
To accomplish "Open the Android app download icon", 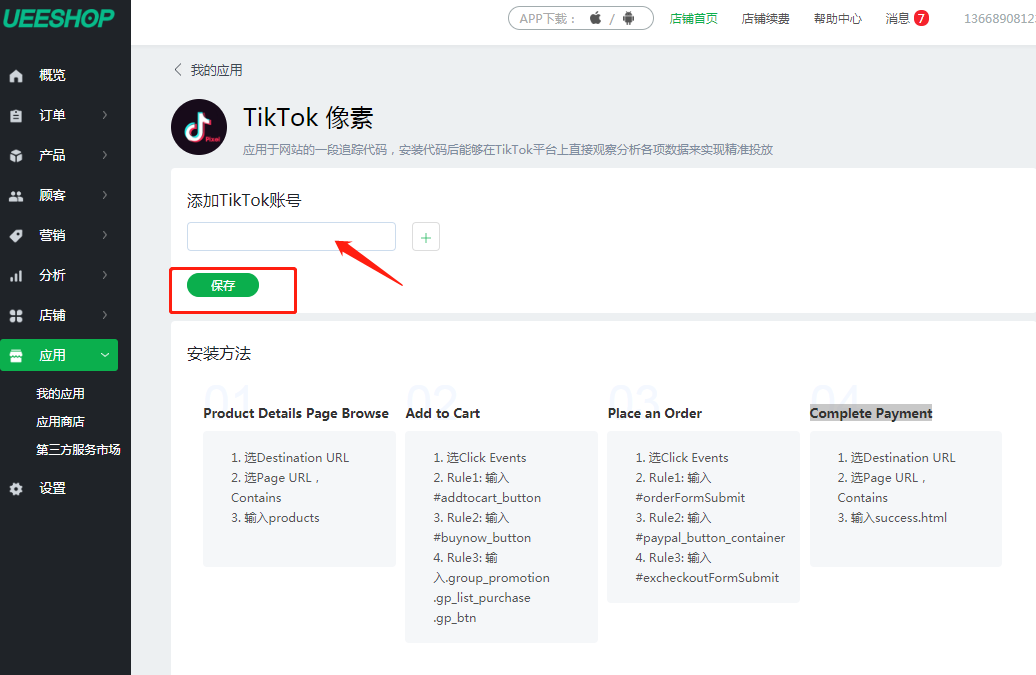I will (x=628, y=18).
